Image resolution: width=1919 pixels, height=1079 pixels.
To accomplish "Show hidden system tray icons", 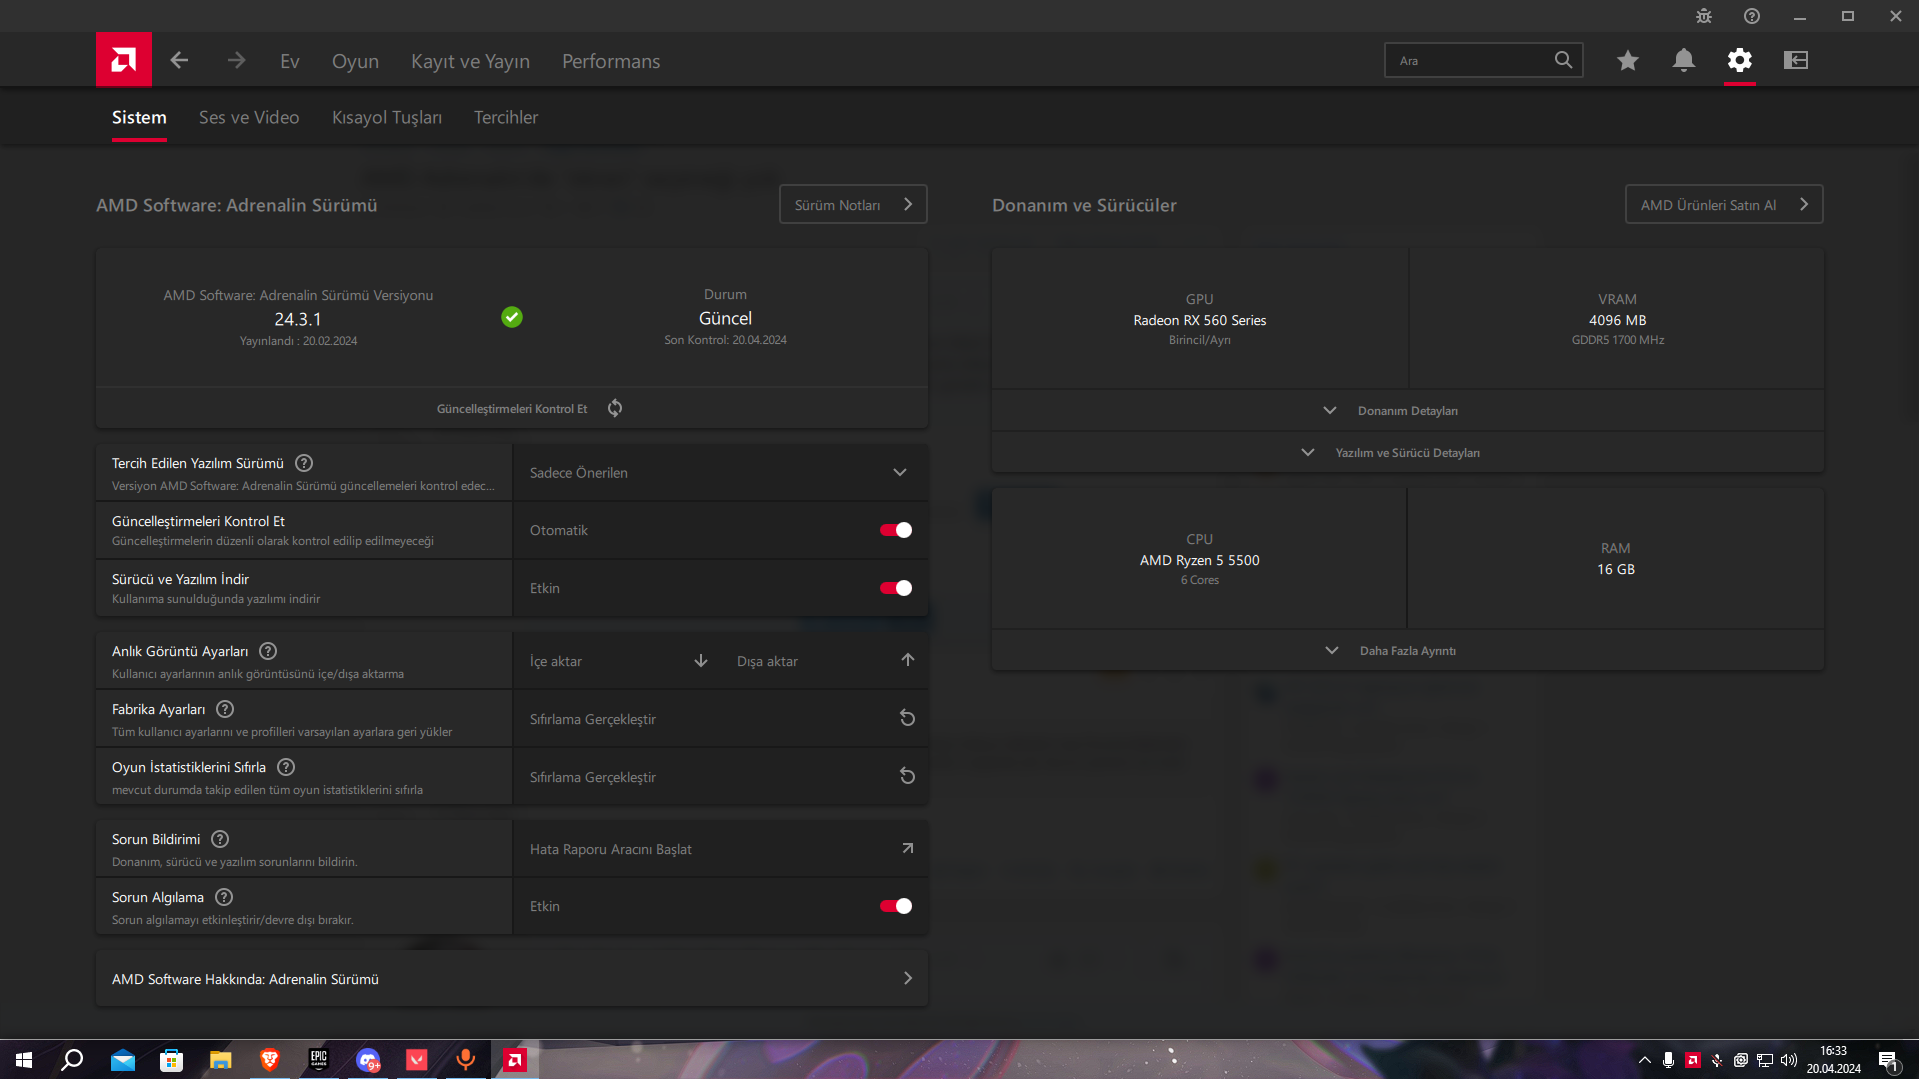I will tap(1645, 1060).
